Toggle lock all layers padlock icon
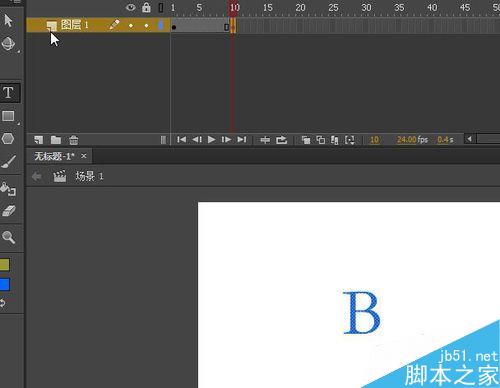This screenshot has width=500, height=388. click(x=146, y=7)
